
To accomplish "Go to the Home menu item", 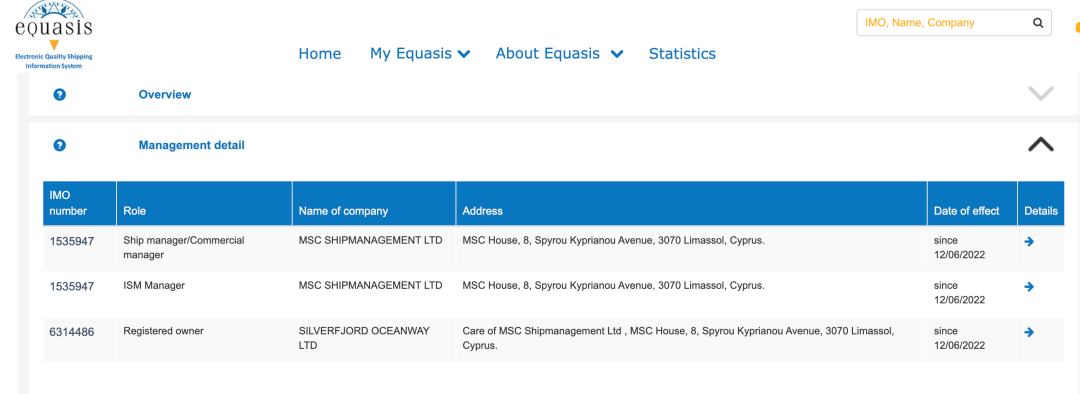I will click(320, 54).
